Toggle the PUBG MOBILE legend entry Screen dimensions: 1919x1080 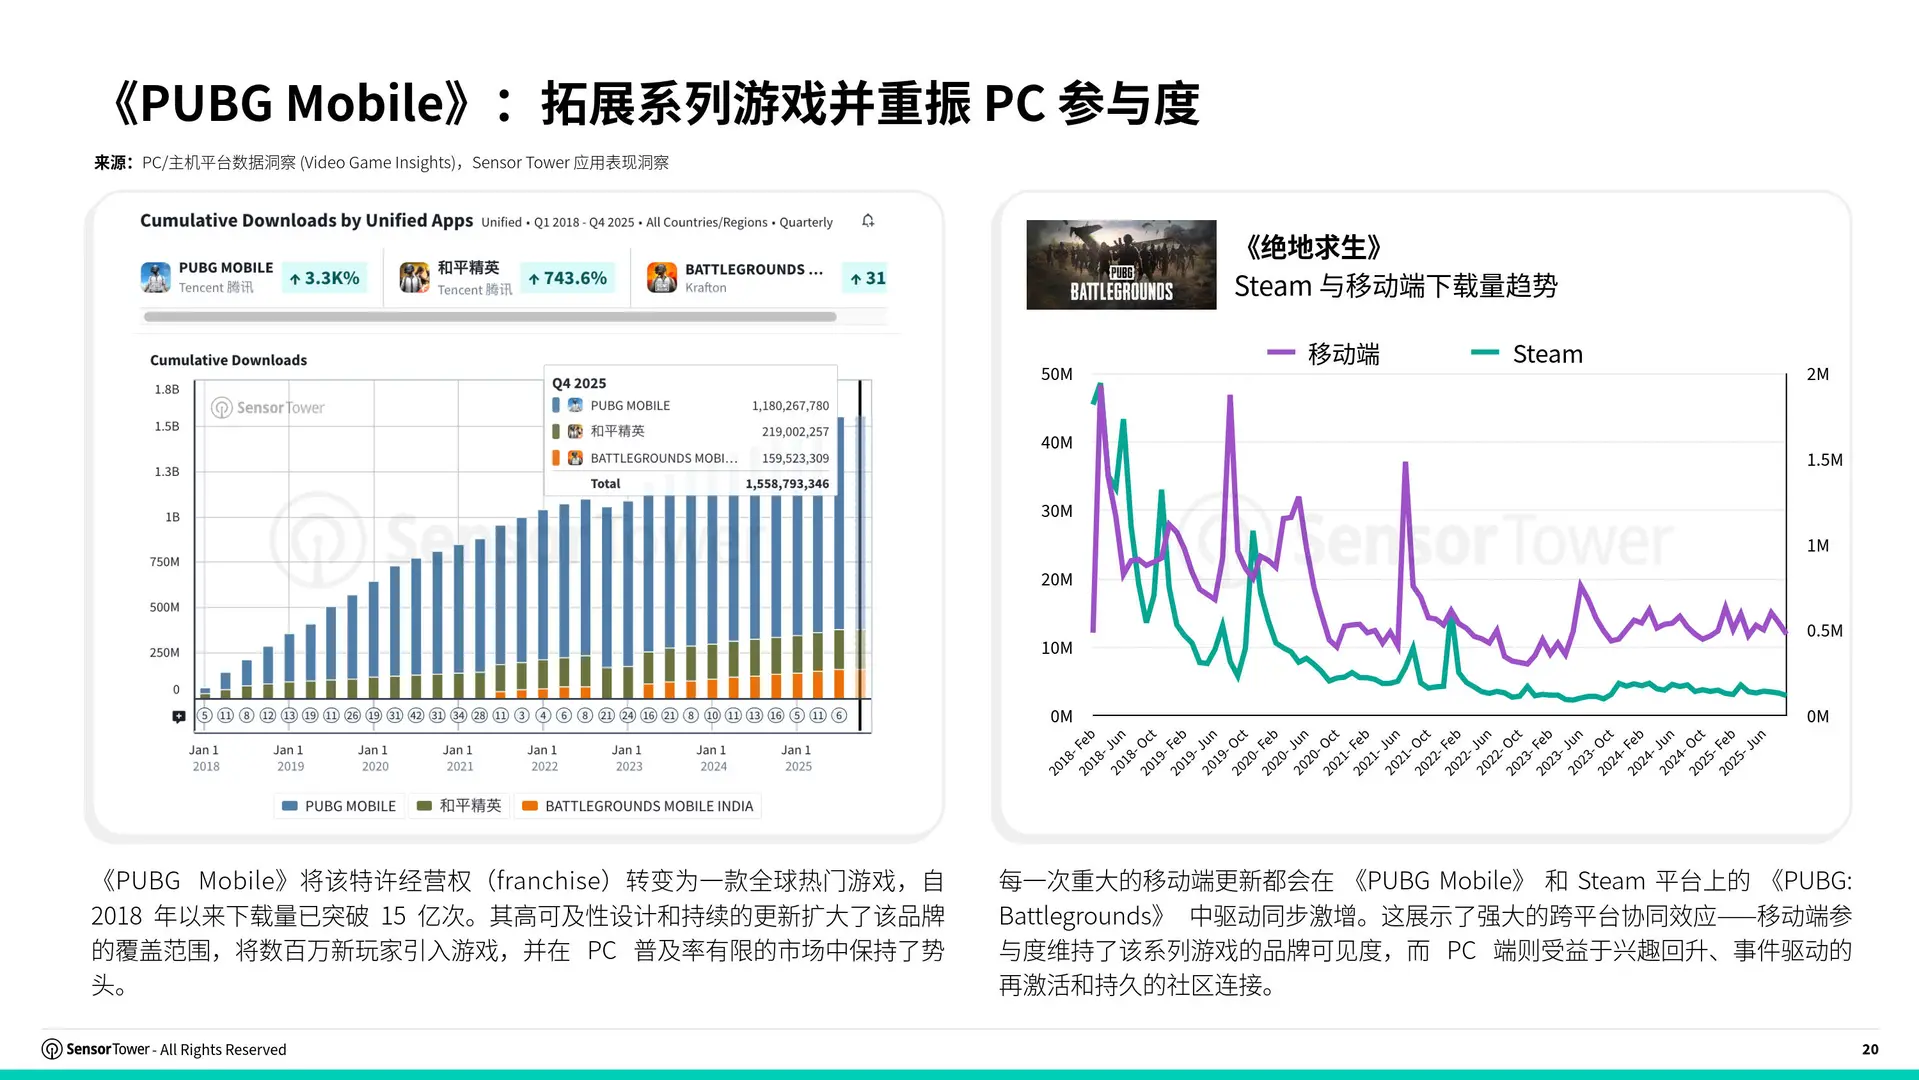338,805
